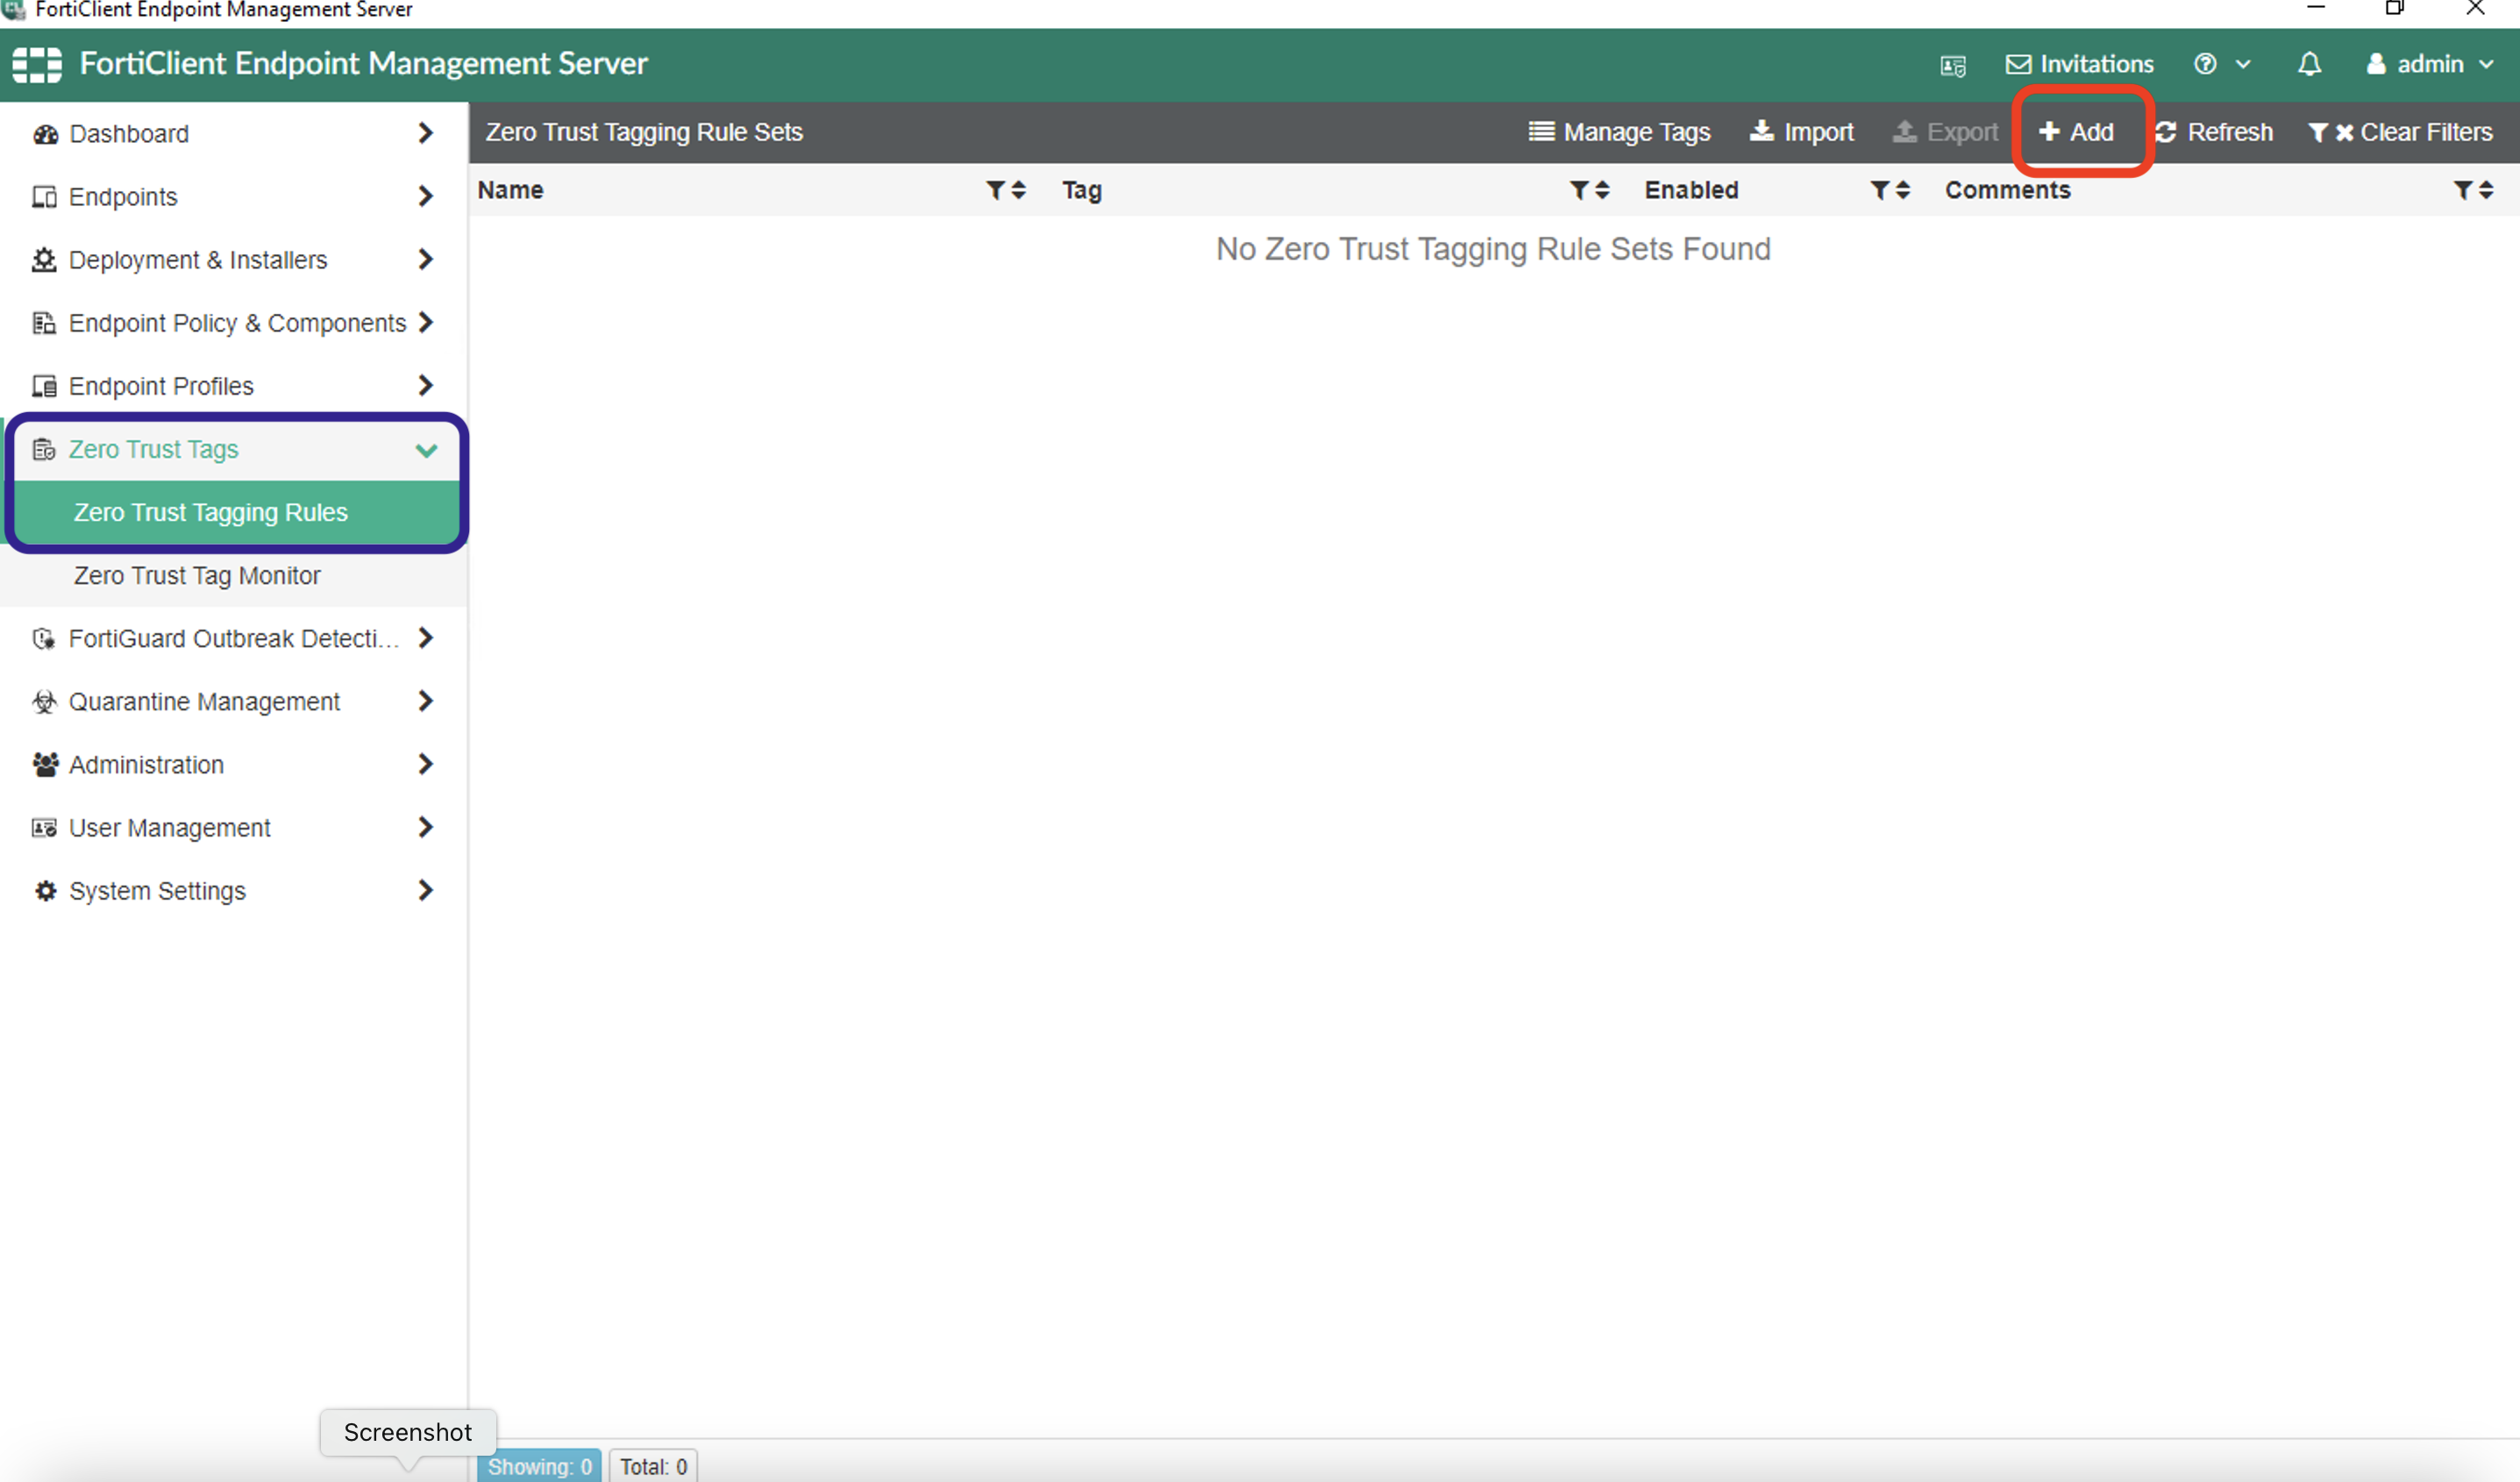Expand the System Settings arrow

[426, 889]
